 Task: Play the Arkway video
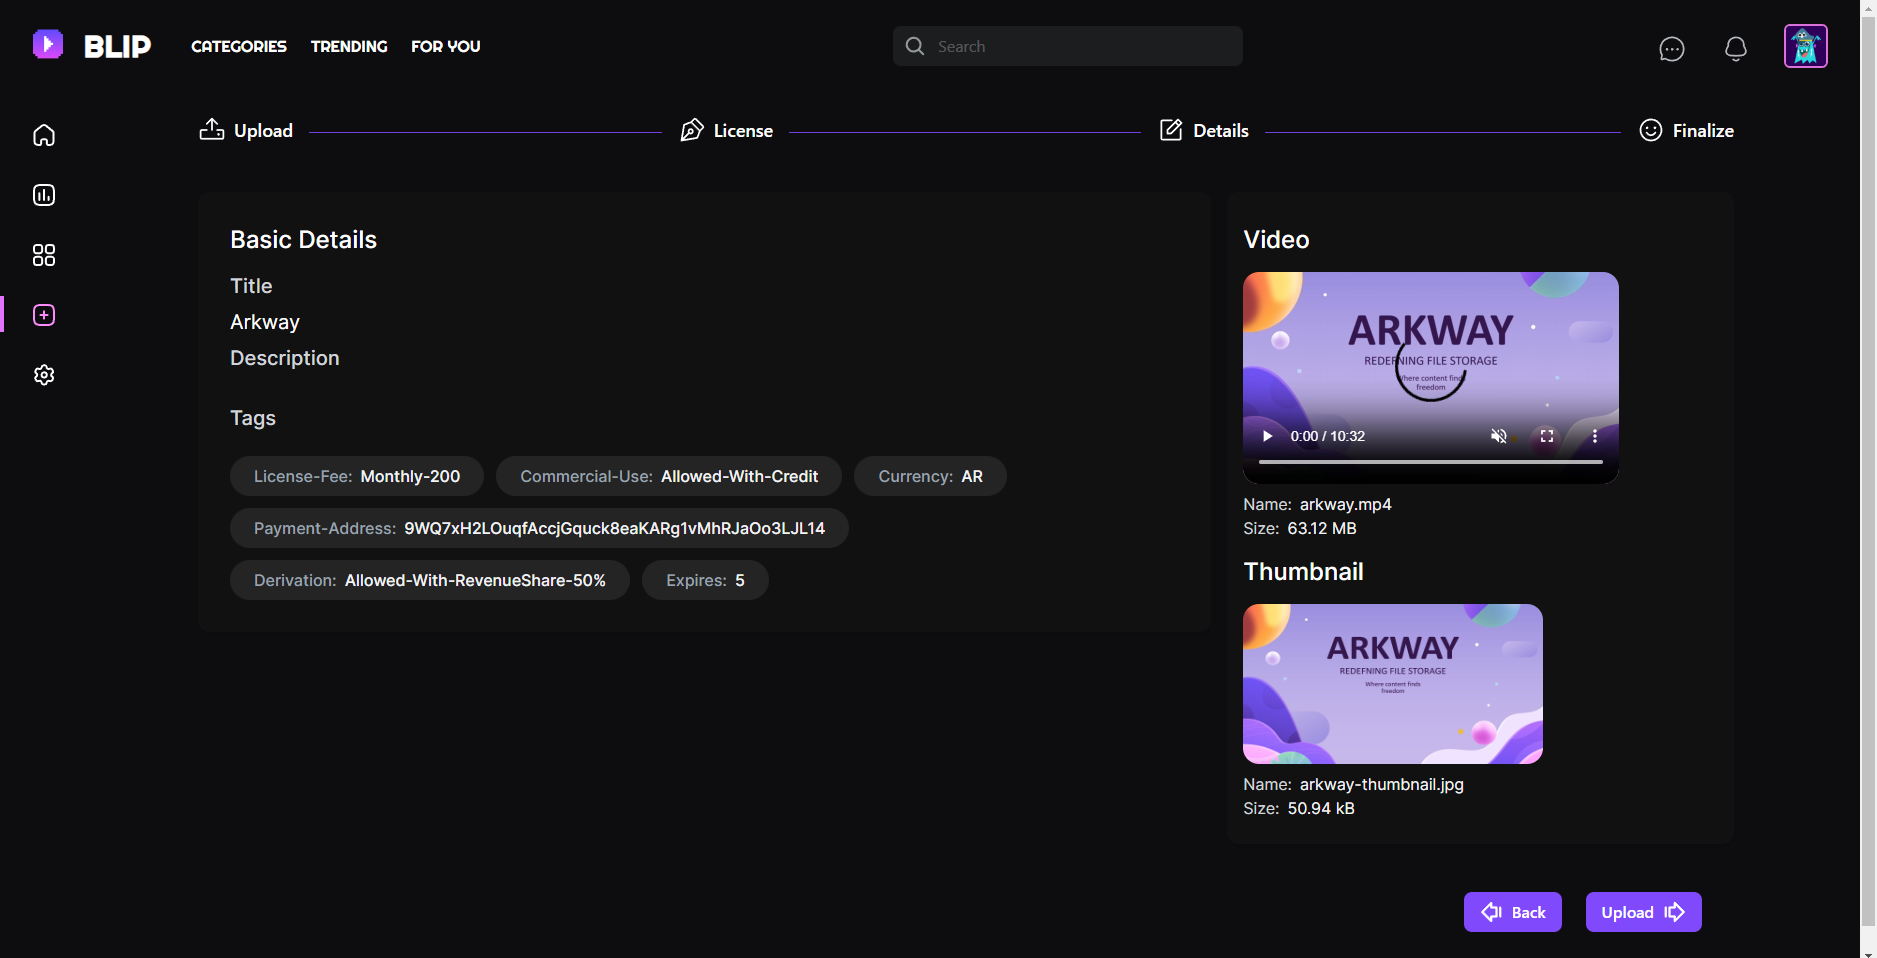1267,436
